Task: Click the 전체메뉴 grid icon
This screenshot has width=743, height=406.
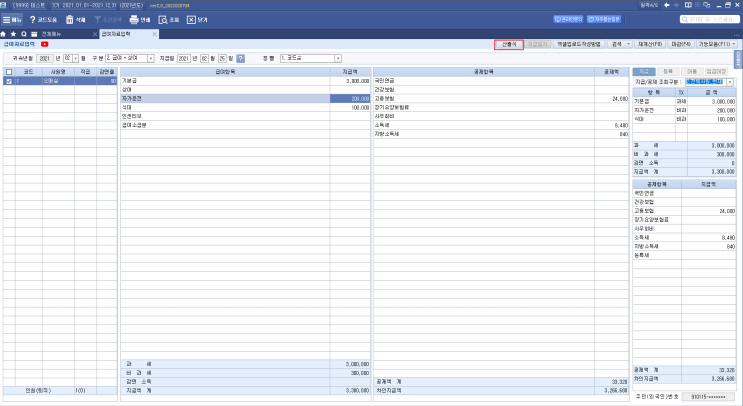Action: click(34, 34)
